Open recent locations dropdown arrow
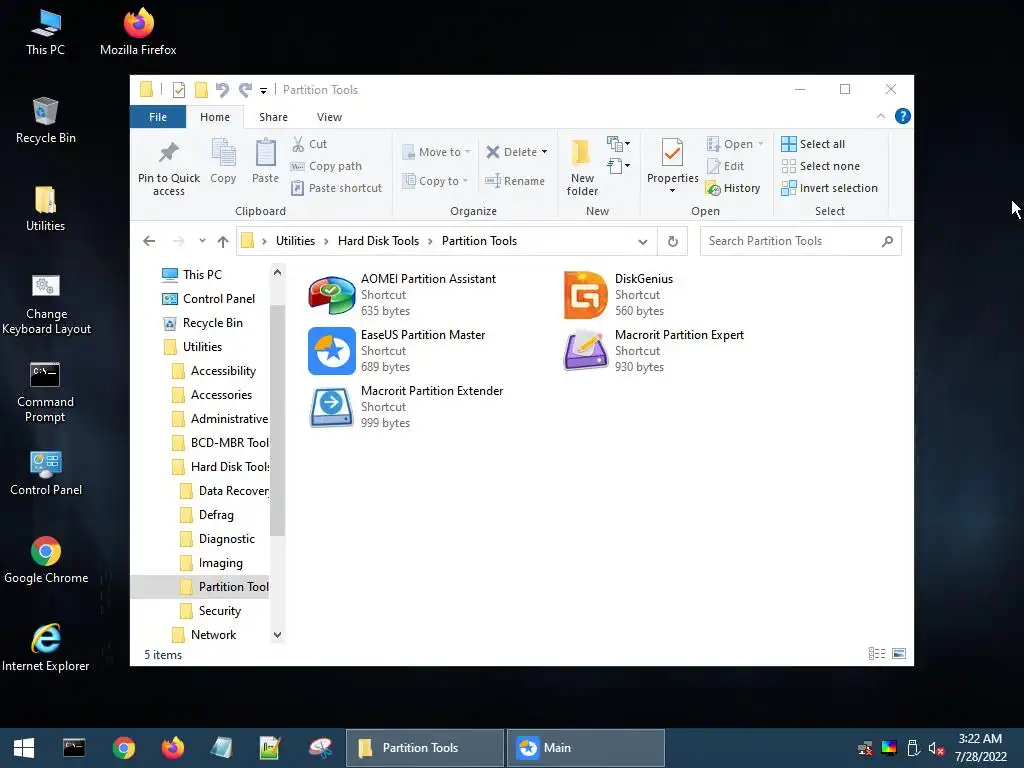Viewport: 1024px width, 768px height. point(202,241)
